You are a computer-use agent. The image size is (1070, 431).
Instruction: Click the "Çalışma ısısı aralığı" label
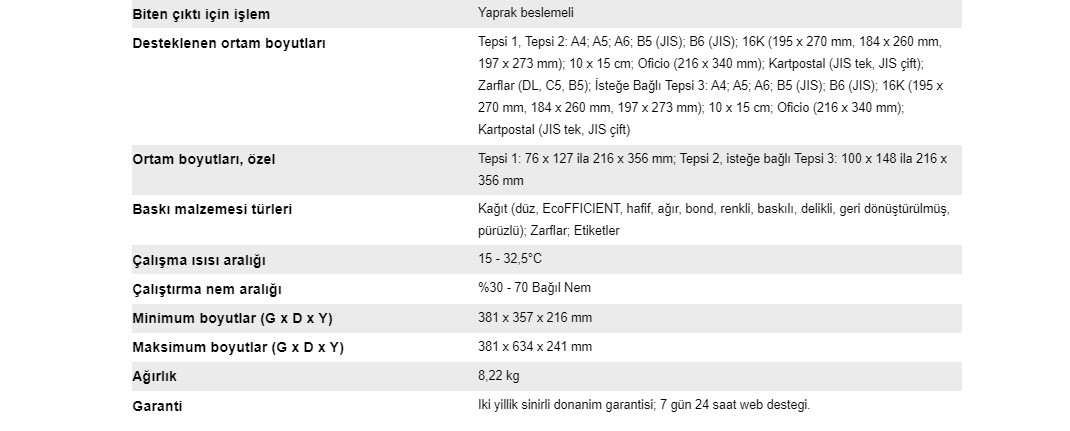[198, 261]
